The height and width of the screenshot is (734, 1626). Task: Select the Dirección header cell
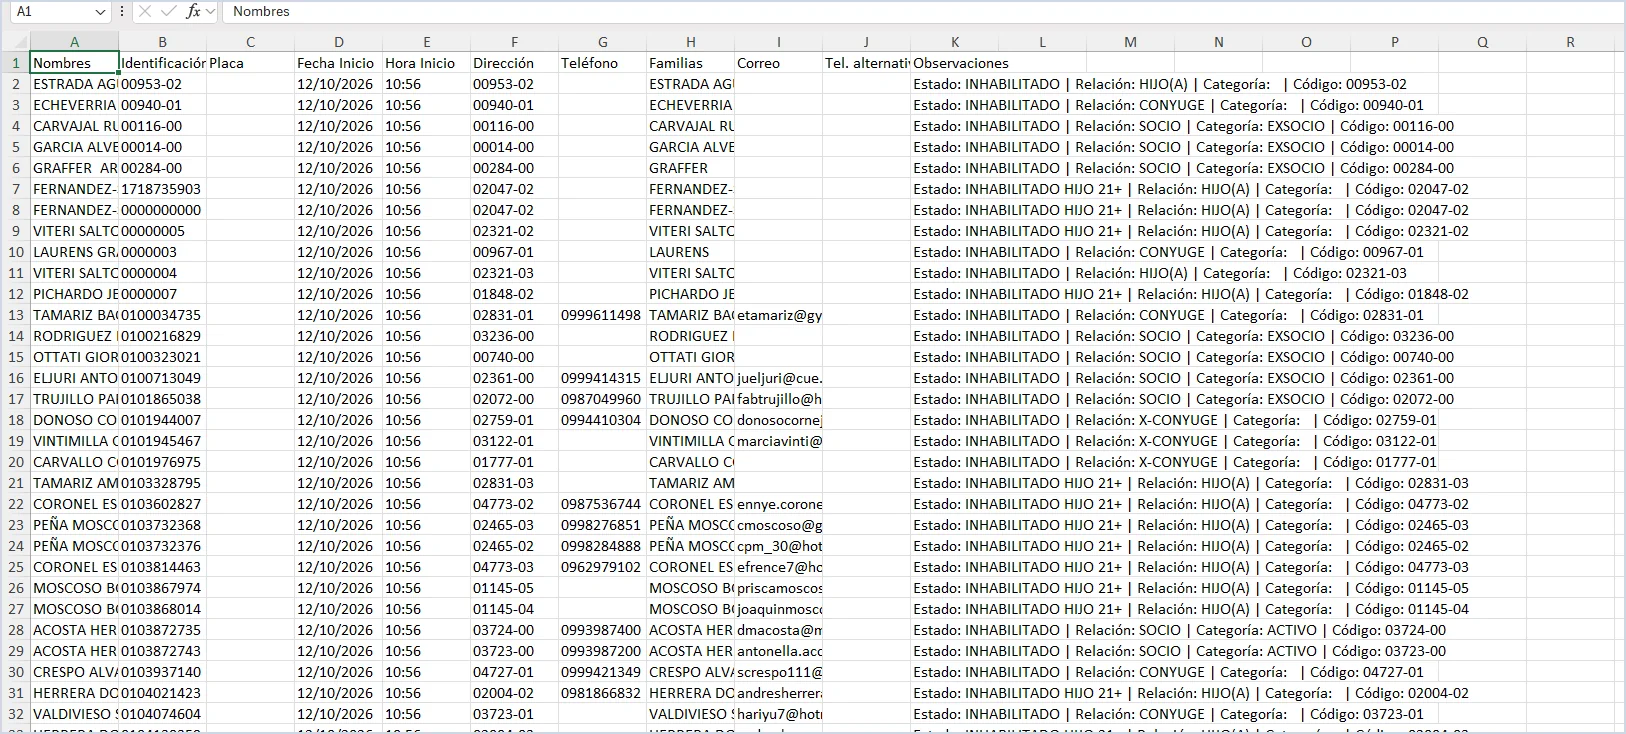click(x=514, y=63)
